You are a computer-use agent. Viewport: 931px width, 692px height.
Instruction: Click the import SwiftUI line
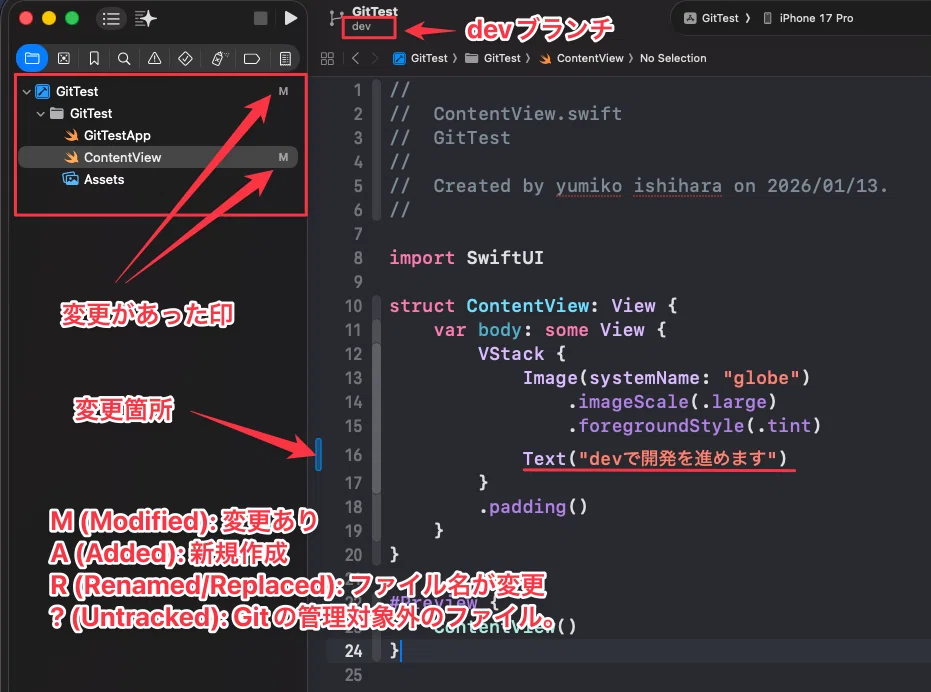coord(466,258)
